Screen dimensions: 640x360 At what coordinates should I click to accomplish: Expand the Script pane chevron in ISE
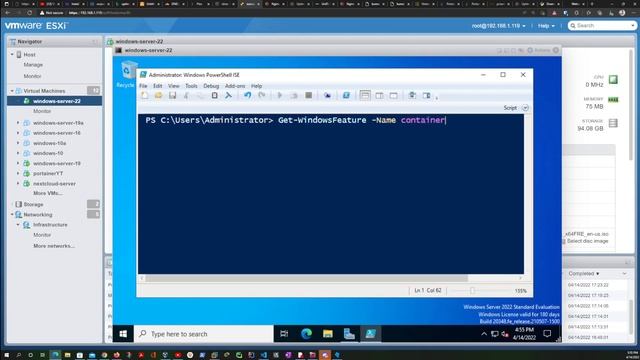point(525,108)
